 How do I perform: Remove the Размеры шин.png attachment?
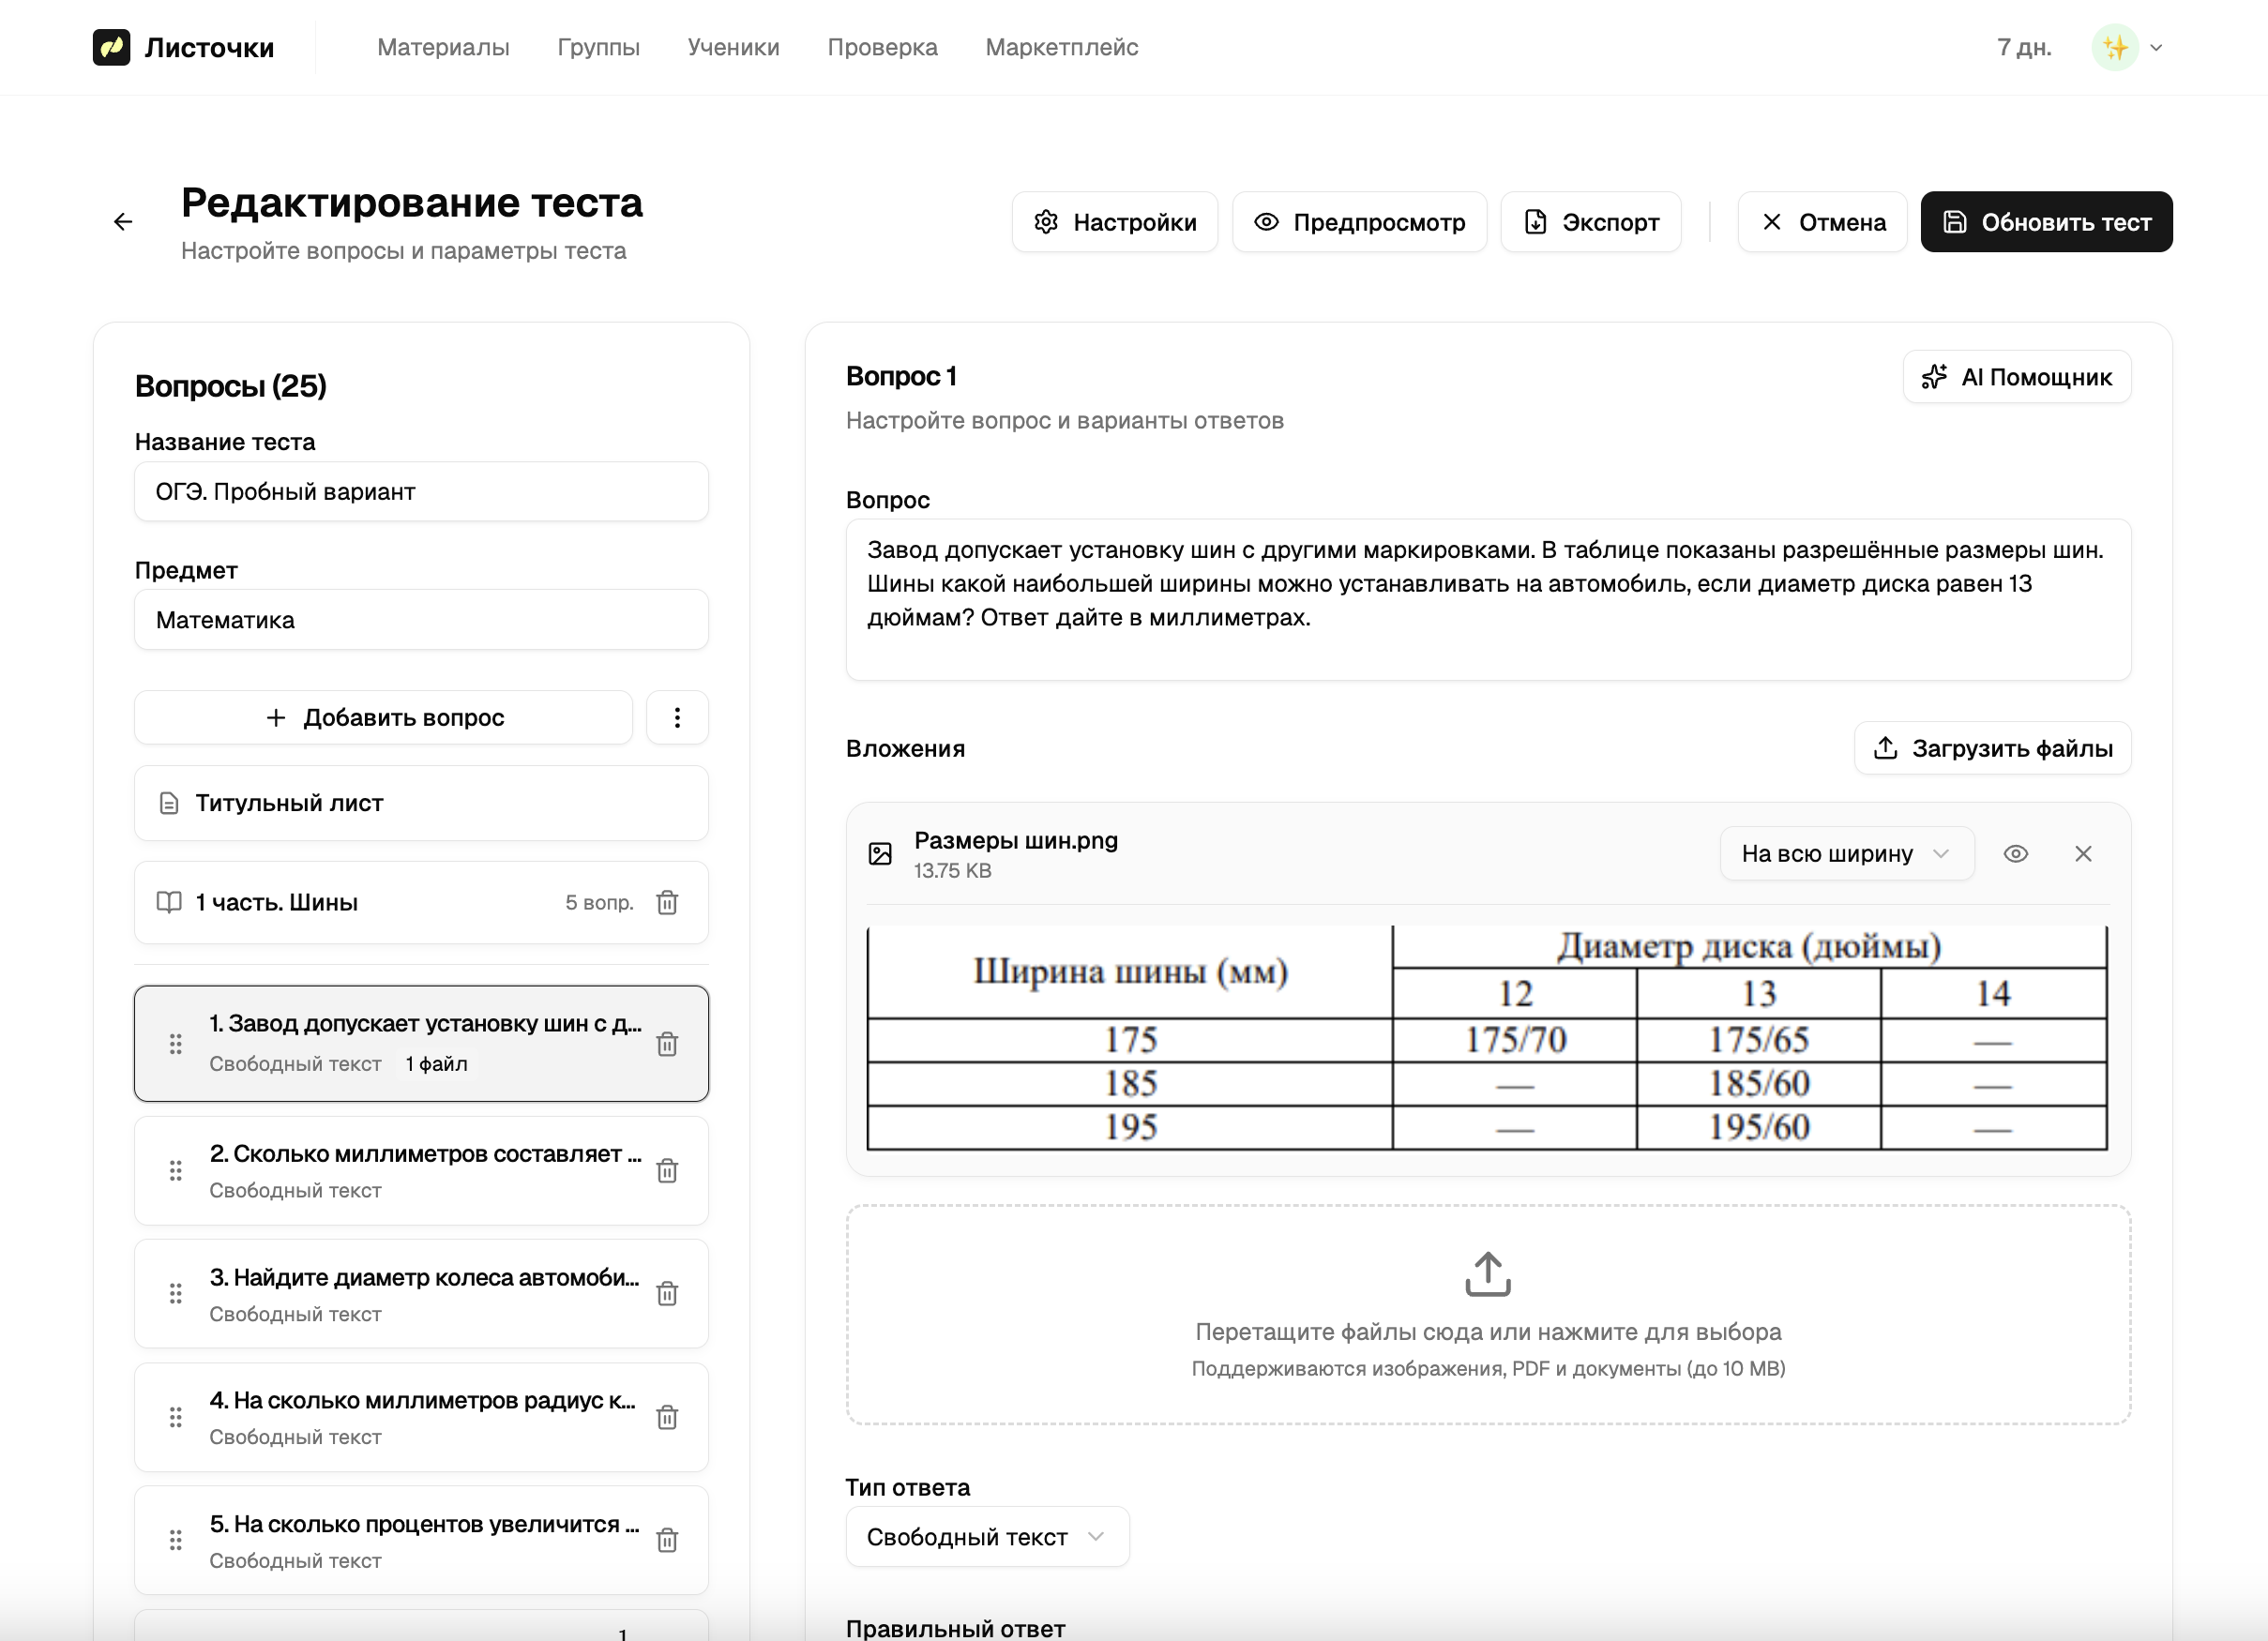pyautogui.click(x=2083, y=854)
